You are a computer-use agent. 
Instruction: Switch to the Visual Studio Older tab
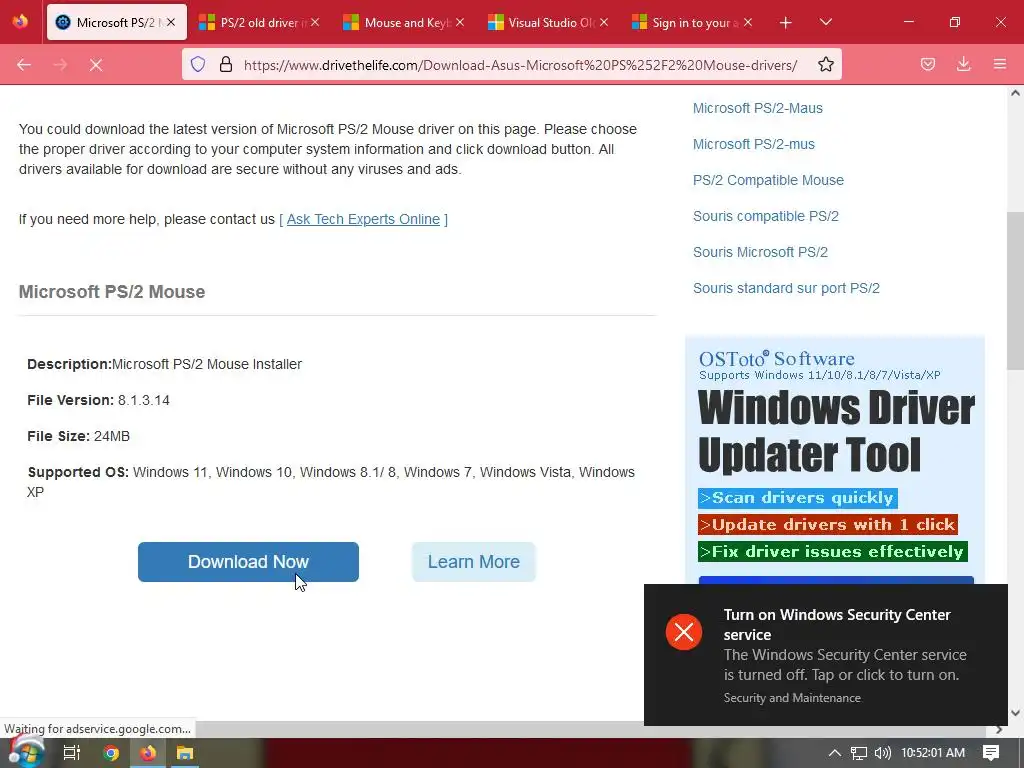point(549,23)
